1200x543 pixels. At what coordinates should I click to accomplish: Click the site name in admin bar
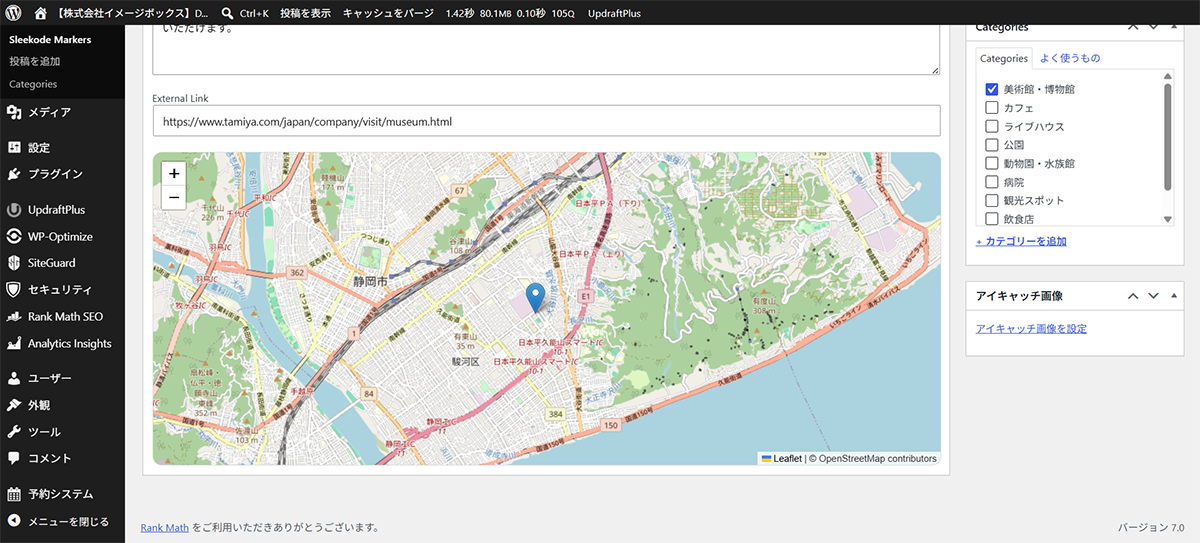132,14
